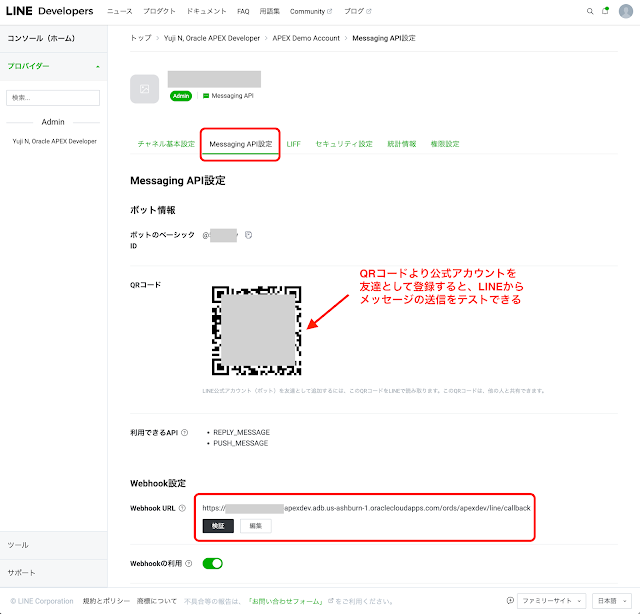Click the Admin role badge

[x=181, y=96]
